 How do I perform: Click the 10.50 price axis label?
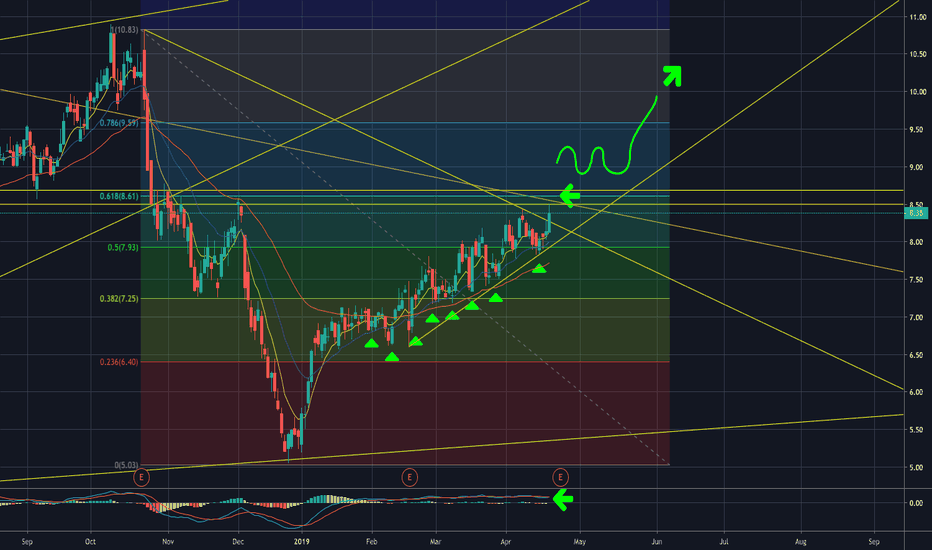pyautogui.click(x=918, y=54)
